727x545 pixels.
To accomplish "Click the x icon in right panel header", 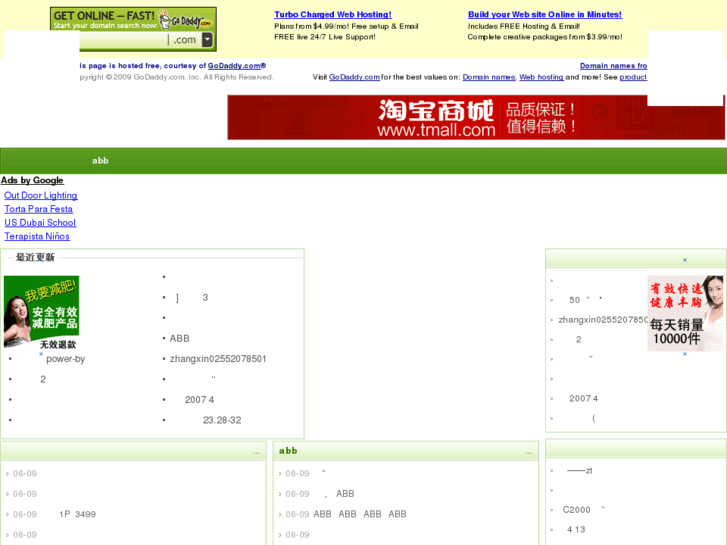I will 685,260.
